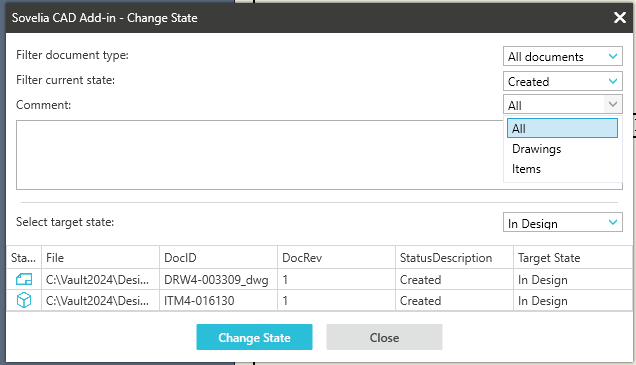Collapse the open All combo box arrow

[x=613, y=105]
